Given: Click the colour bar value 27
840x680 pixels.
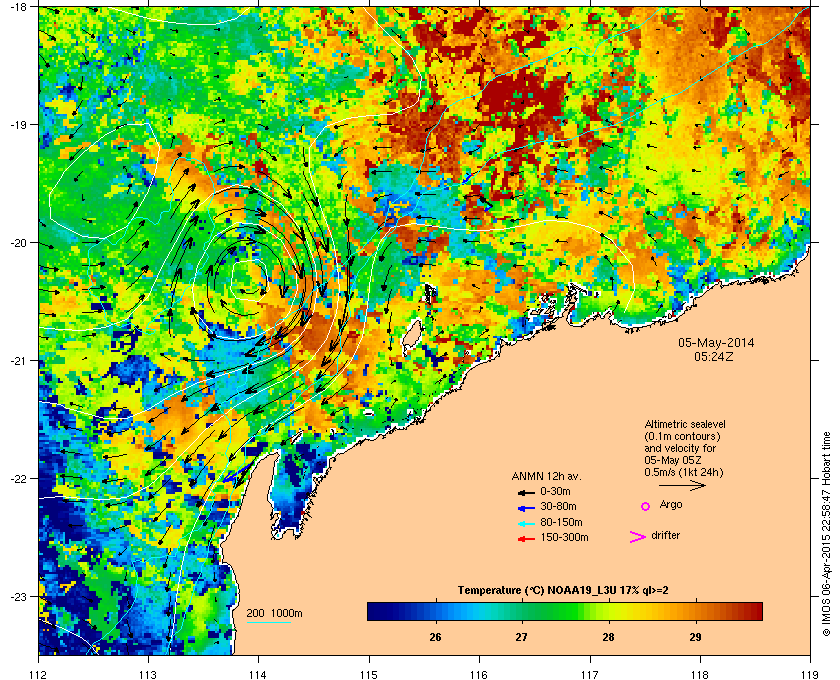Looking at the screenshot, I should 521,637.
